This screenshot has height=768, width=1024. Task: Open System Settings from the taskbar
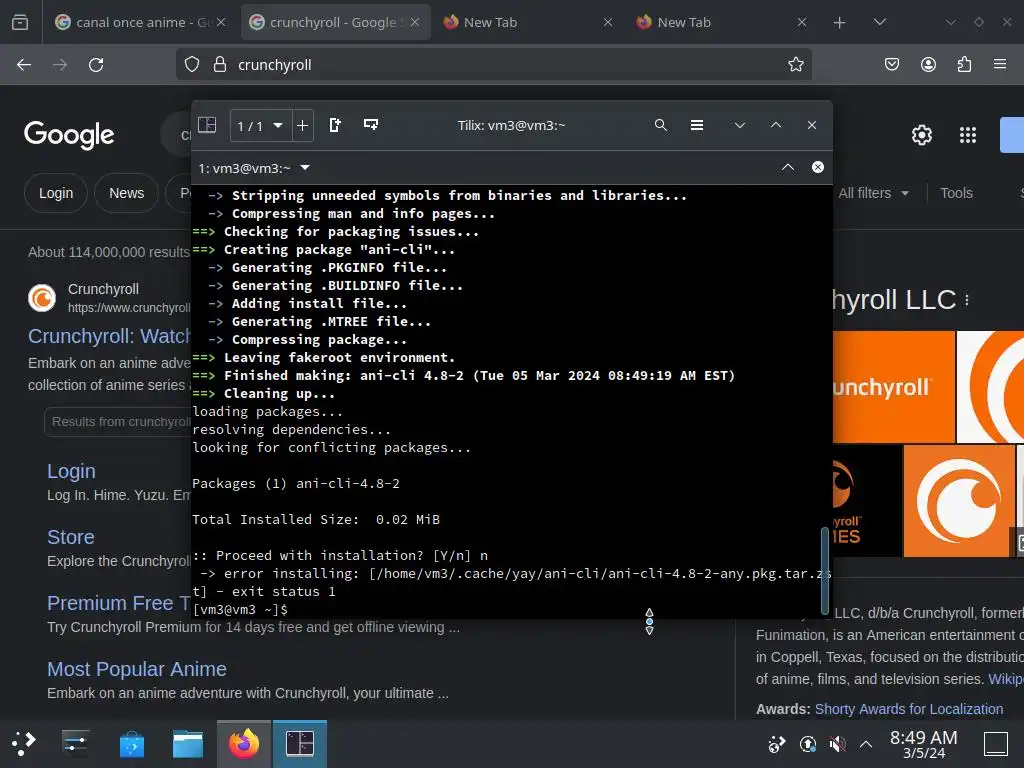coord(76,744)
